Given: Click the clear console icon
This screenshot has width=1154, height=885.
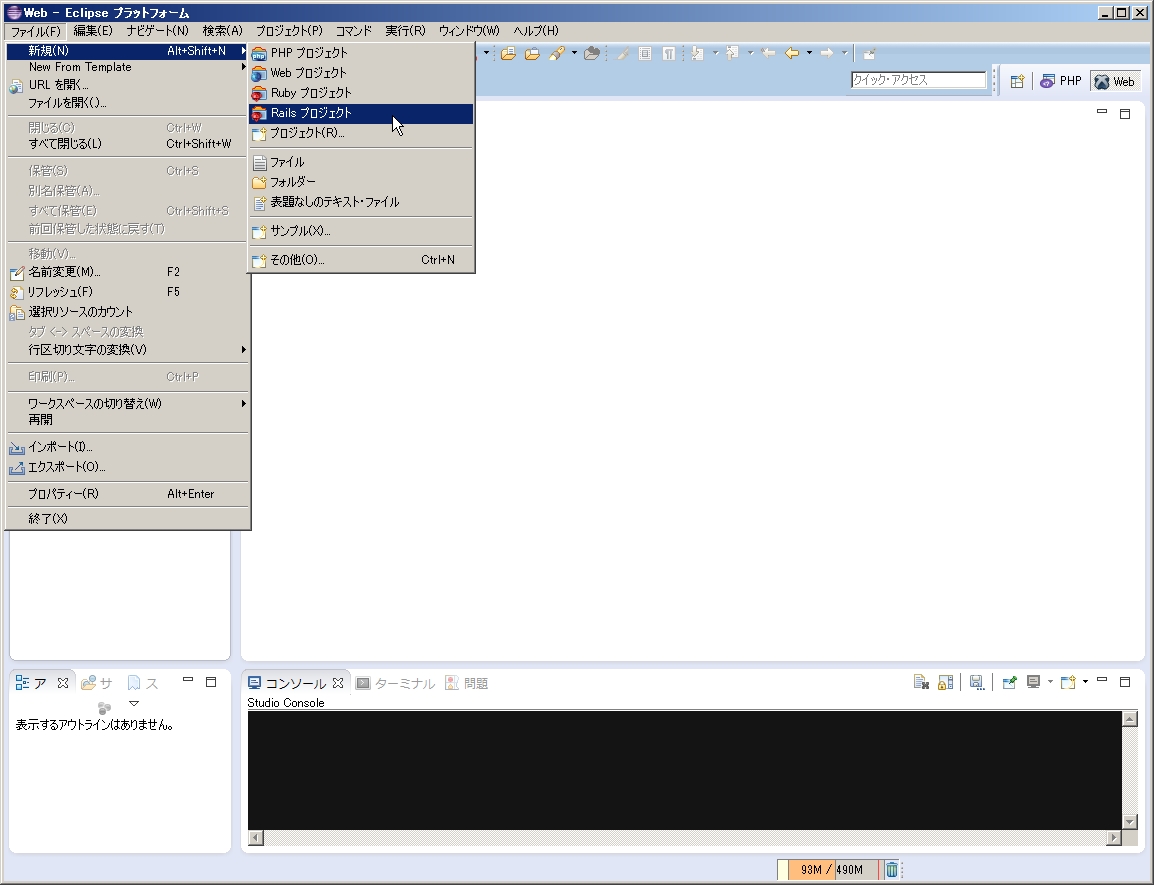Looking at the screenshot, I should coord(921,683).
